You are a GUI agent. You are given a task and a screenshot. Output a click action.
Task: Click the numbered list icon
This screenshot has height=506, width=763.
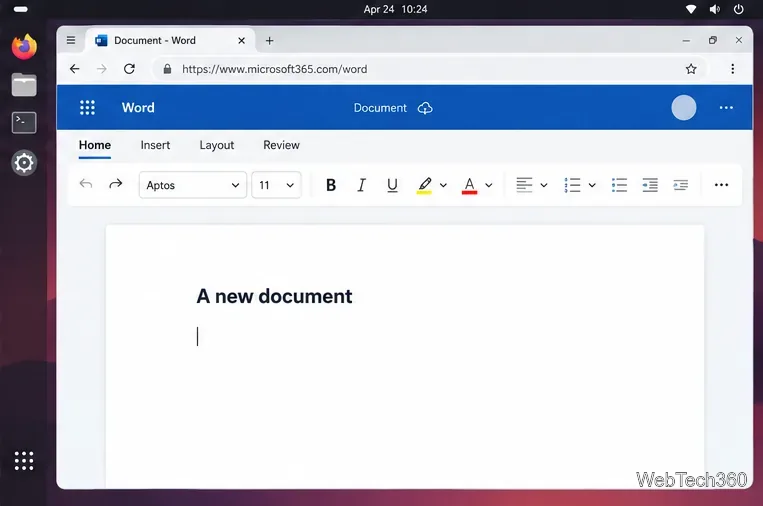tap(572, 185)
